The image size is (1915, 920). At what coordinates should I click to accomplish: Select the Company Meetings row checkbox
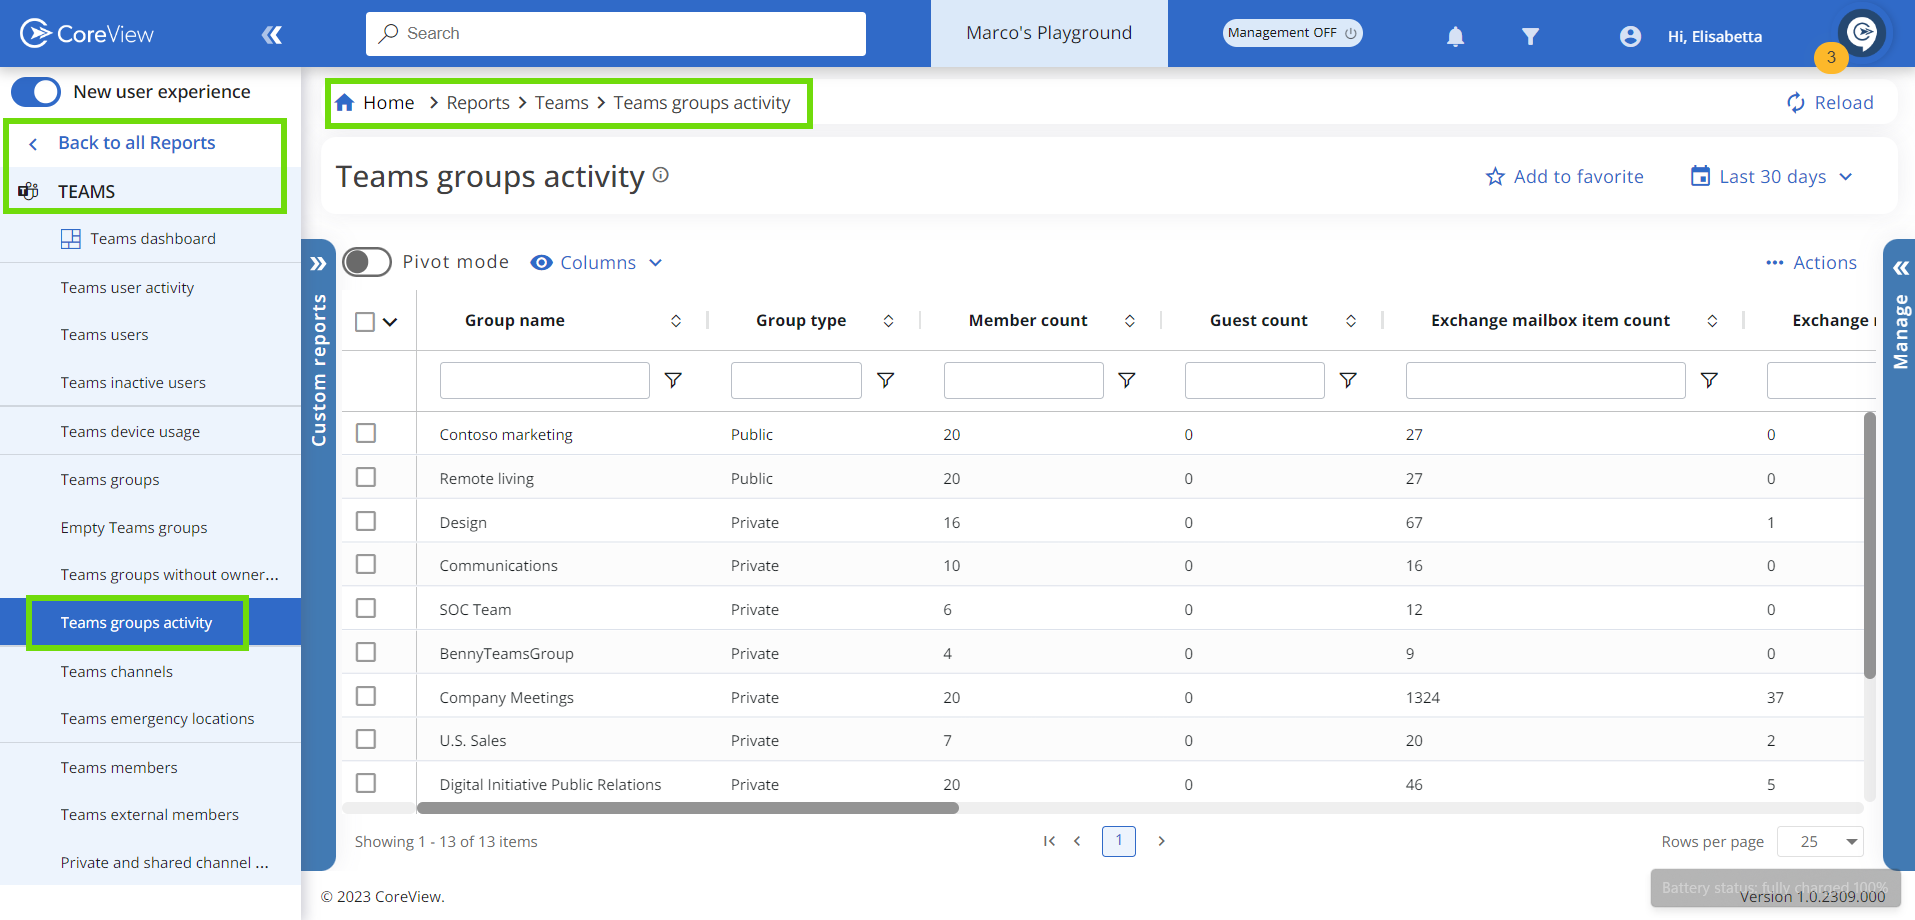(x=366, y=696)
